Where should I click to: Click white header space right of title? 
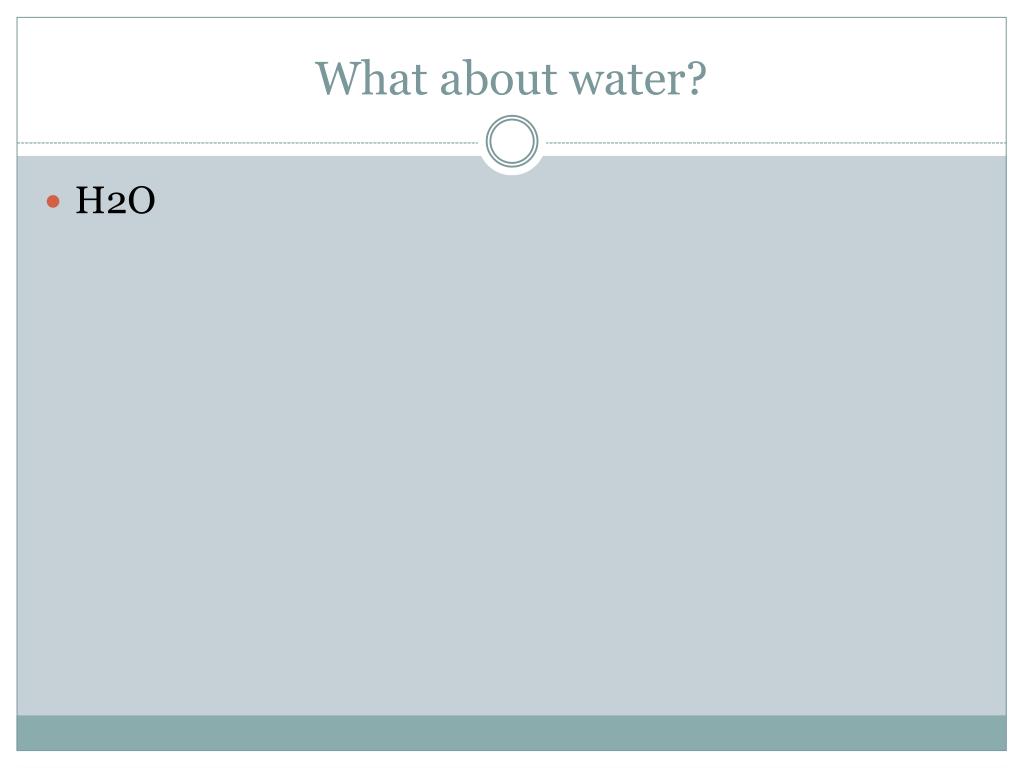click(x=856, y=78)
